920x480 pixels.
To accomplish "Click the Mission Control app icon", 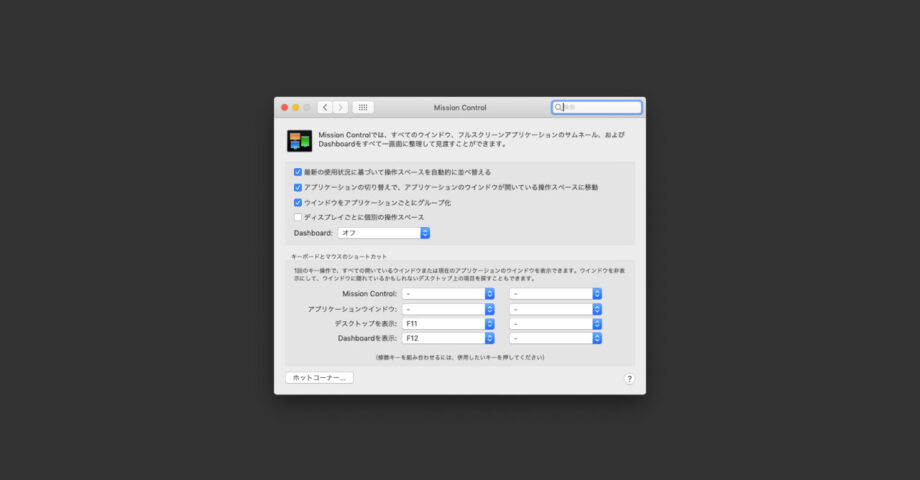I will [x=299, y=141].
